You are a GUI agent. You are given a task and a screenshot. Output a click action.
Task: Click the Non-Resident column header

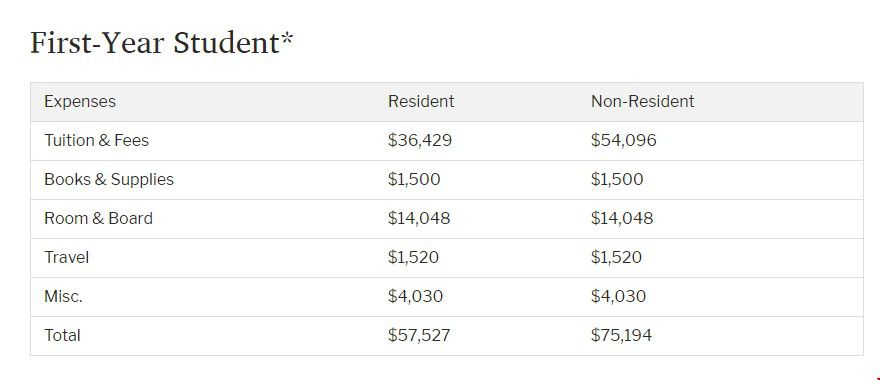(643, 102)
